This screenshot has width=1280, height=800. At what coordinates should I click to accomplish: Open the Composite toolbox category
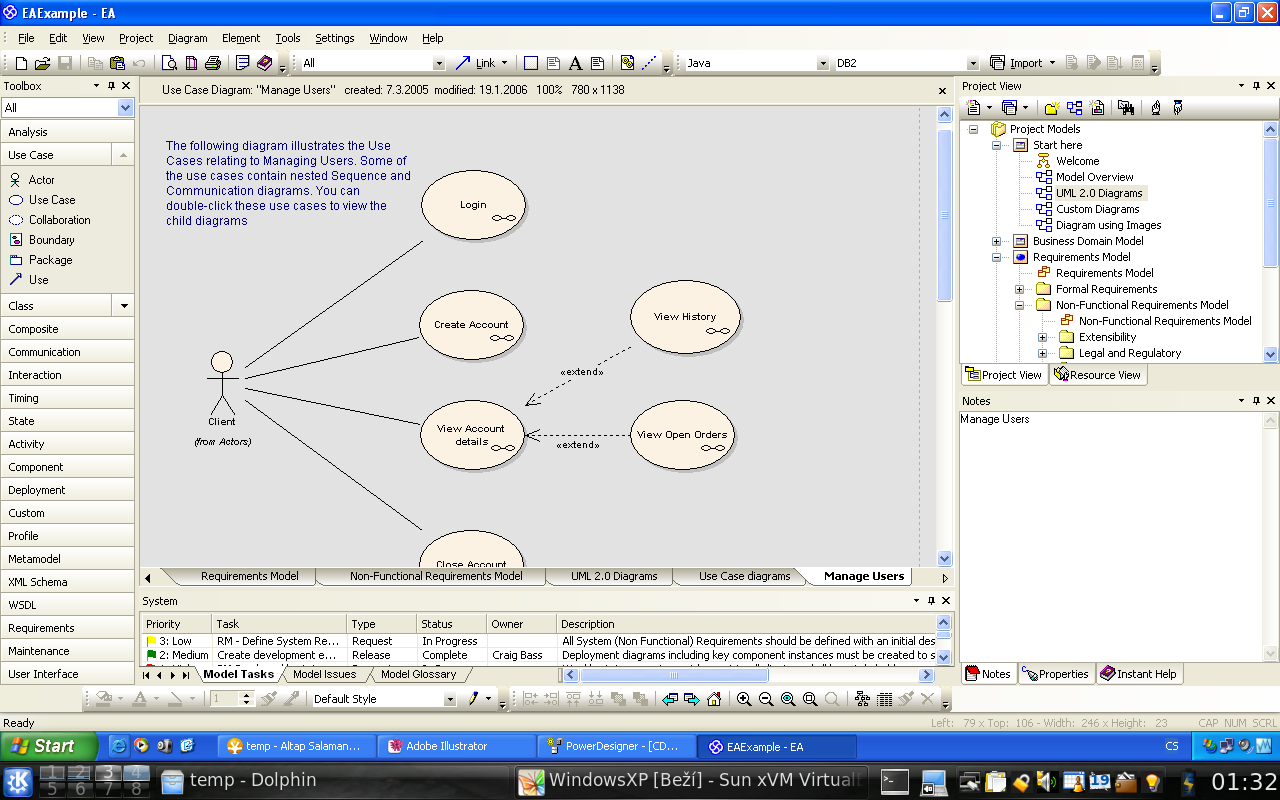(x=67, y=329)
